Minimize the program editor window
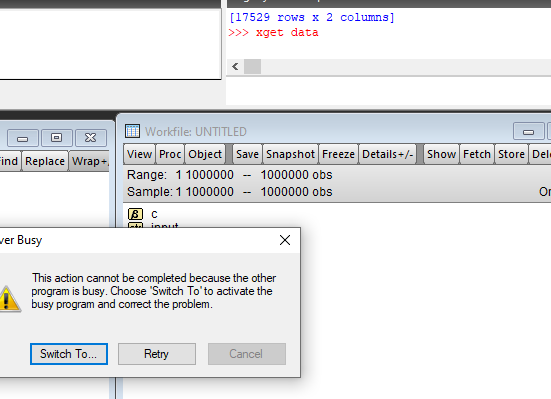Image resolution: width=551 pixels, height=399 pixels. (x=22, y=138)
